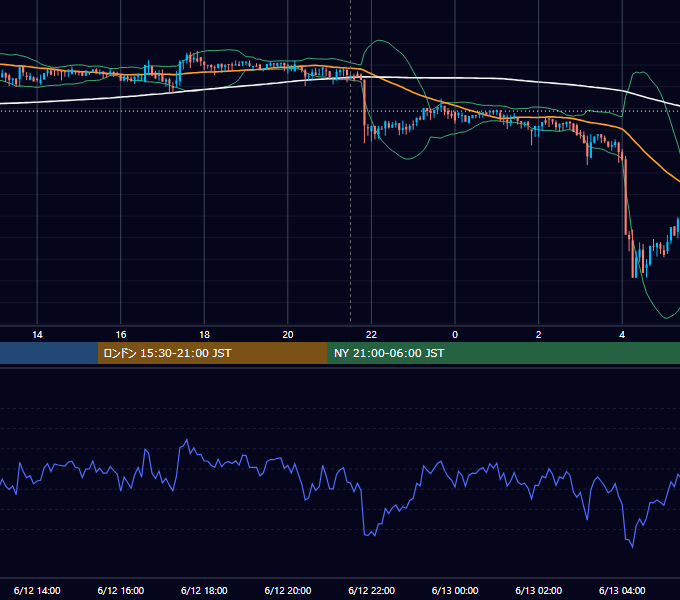Click the 6/13 02:00 date label
Image resolution: width=680 pixels, height=600 pixels.
click(x=539, y=590)
